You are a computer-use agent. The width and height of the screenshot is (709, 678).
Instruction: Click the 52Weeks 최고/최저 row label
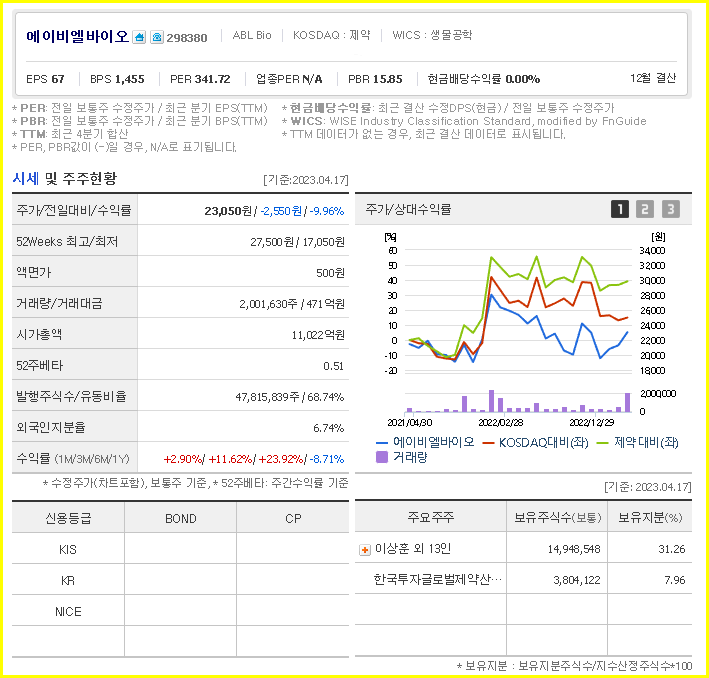click(67, 242)
